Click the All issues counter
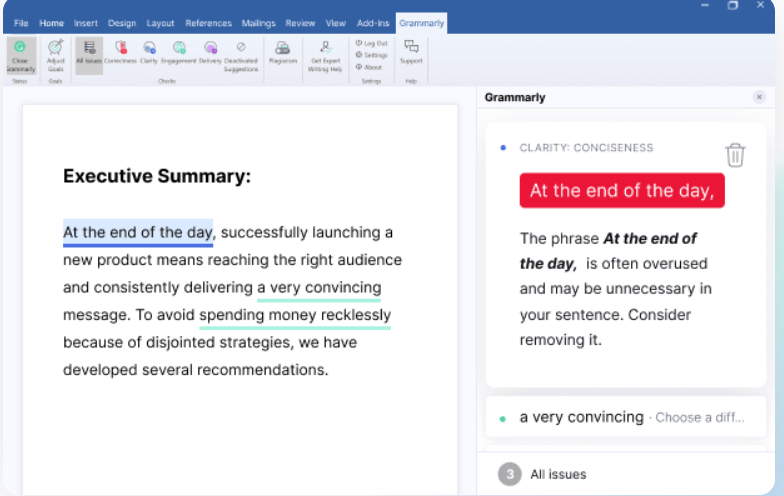784x496 pixels. [542, 474]
